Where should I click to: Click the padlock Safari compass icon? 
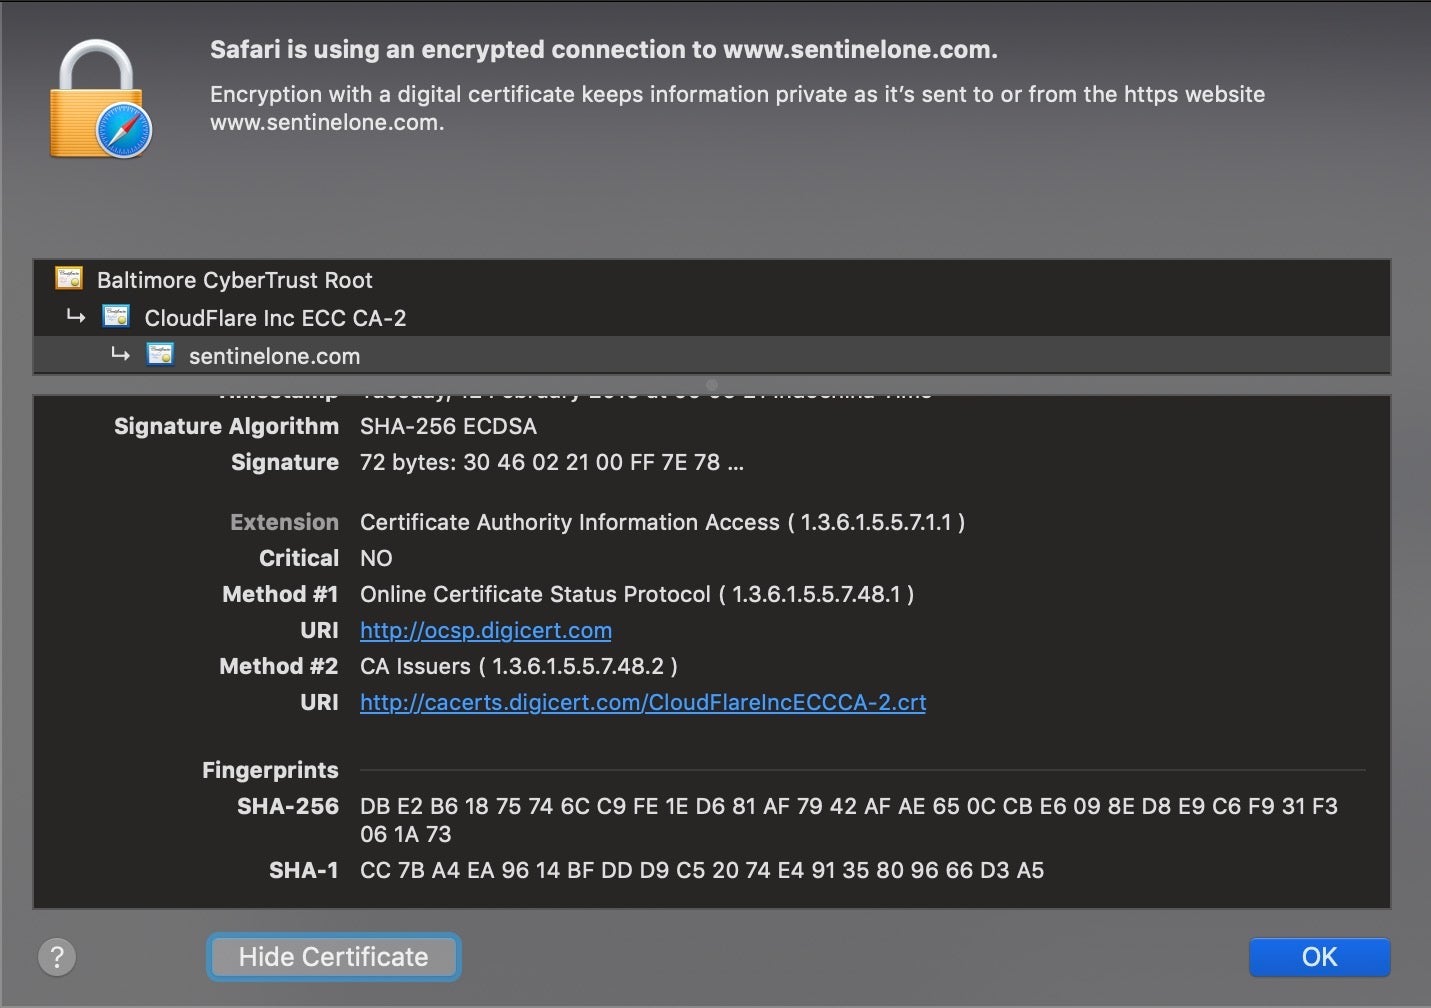pyautogui.click(x=100, y=100)
